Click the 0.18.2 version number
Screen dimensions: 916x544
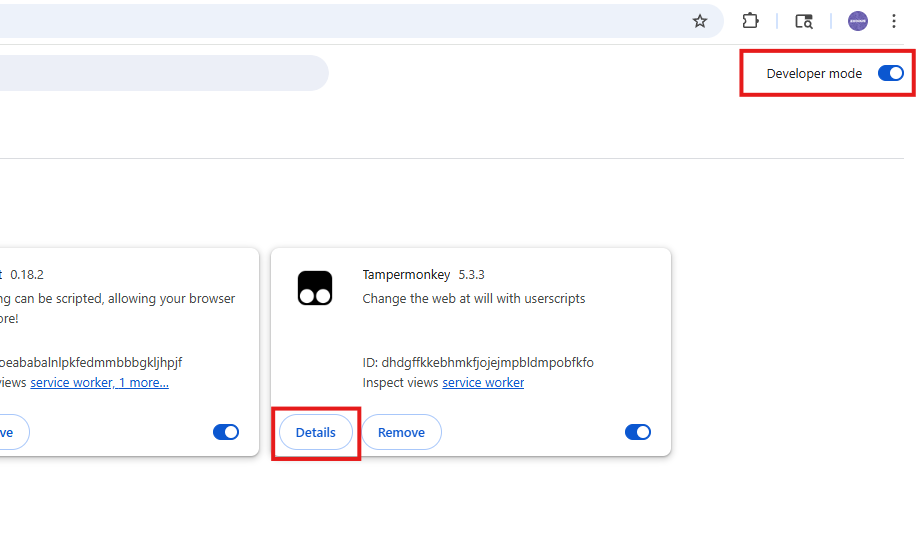27,275
